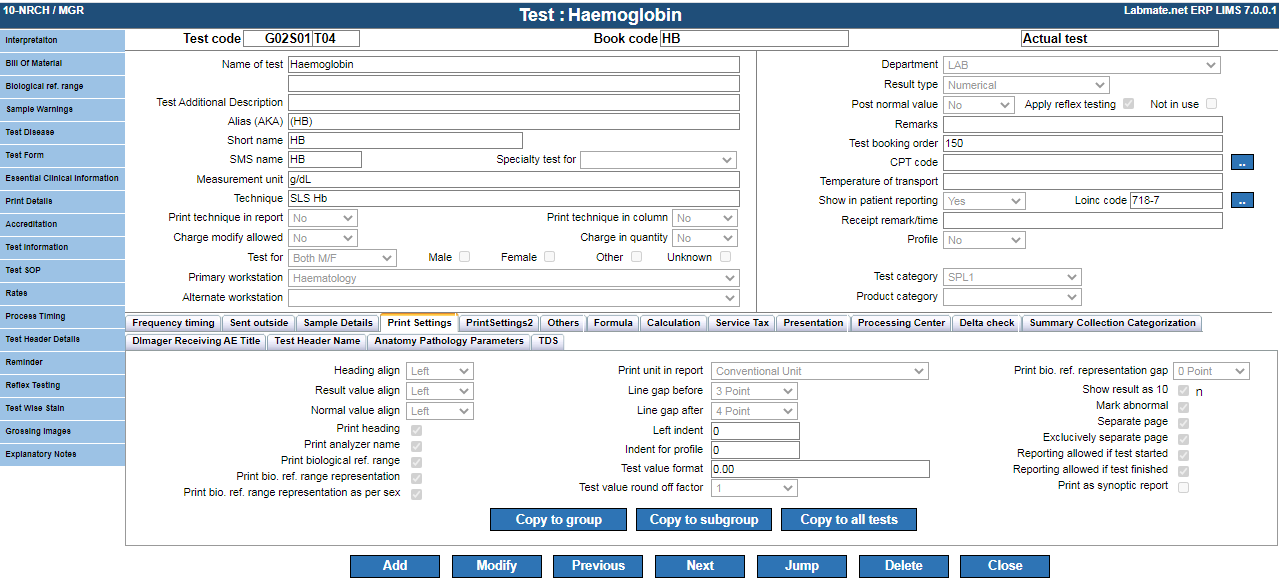
Task: Open the Line gap before dropdown
Action: coord(754,391)
